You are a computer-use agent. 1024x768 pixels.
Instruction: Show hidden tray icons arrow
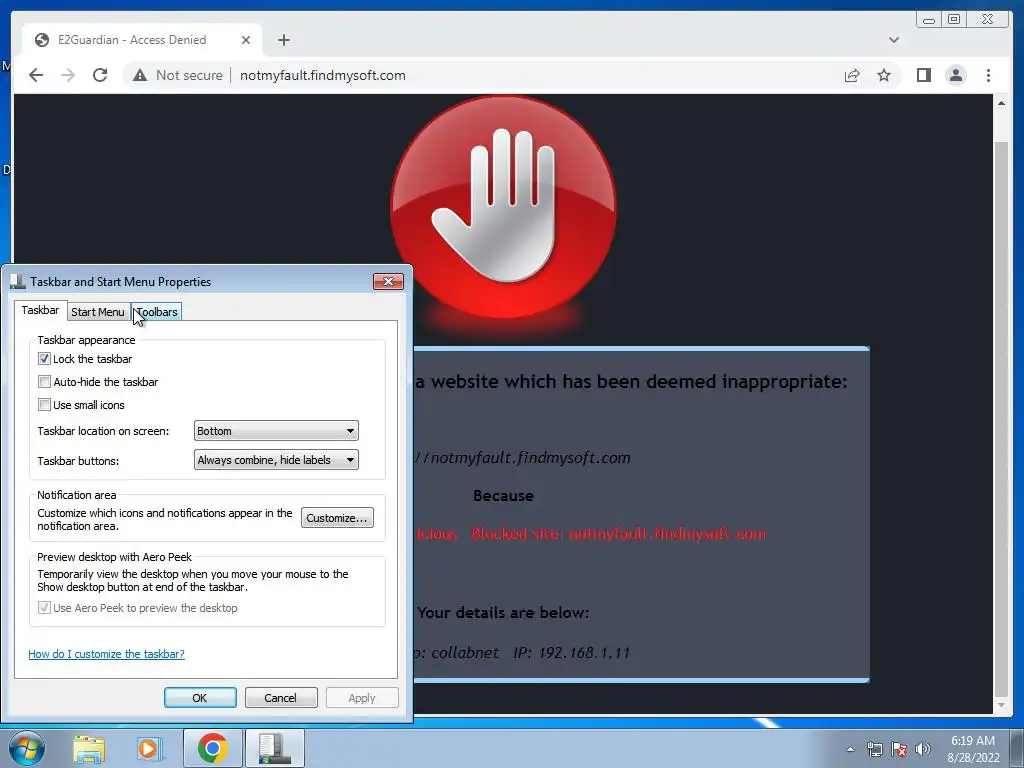pyautogui.click(x=850, y=749)
